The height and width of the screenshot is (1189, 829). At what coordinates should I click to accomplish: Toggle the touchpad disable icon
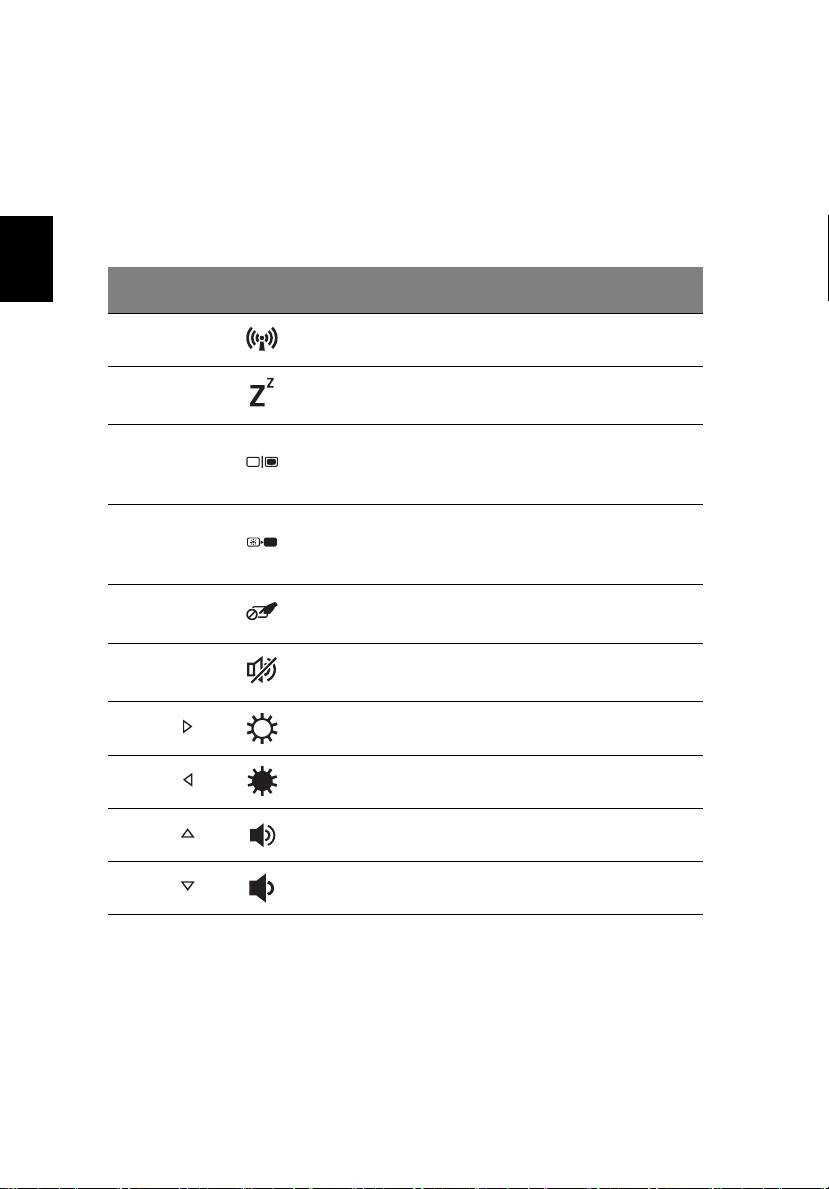(262, 612)
